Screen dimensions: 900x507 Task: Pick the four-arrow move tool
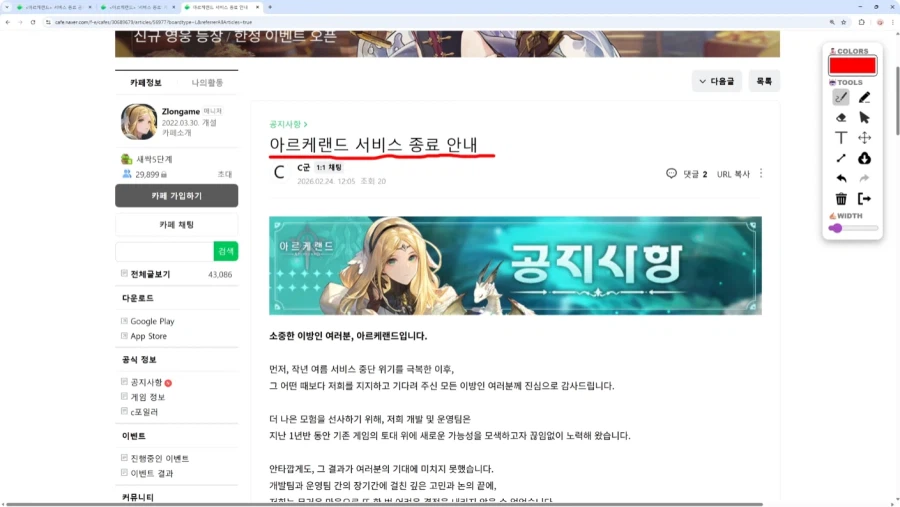tap(864, 138)
